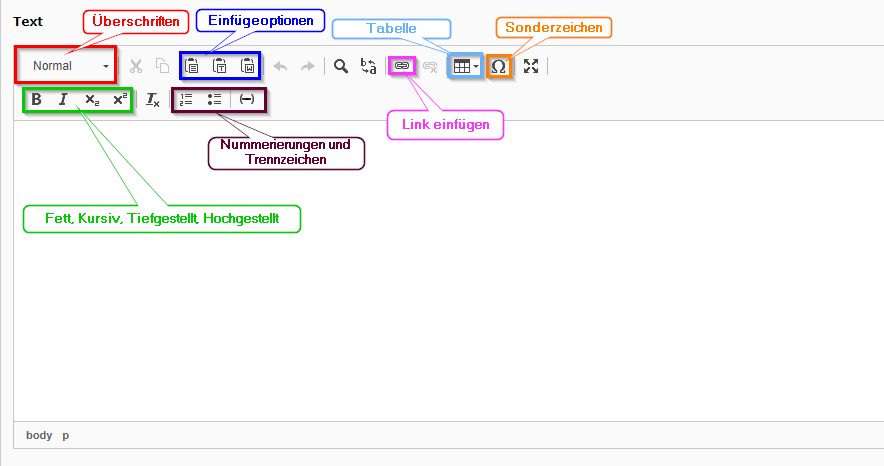Click the hyphen separator icon in parentheses
The image size is (884, 466).
(247, 99)
